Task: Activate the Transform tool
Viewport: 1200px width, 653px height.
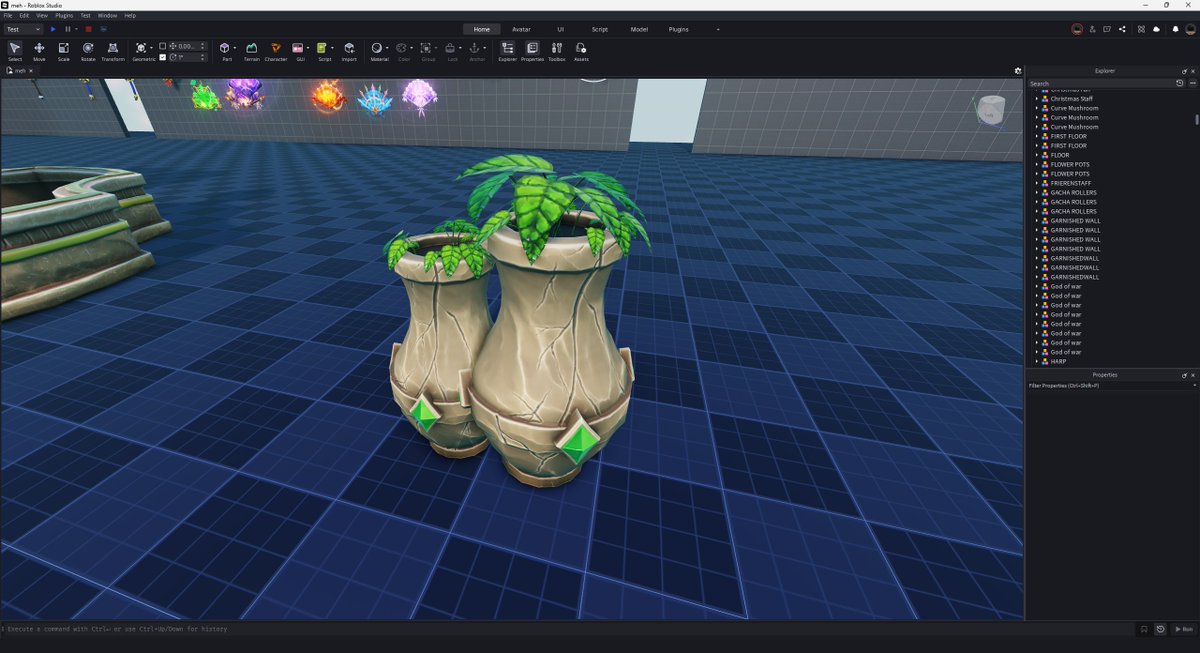Action: [113, 51]
